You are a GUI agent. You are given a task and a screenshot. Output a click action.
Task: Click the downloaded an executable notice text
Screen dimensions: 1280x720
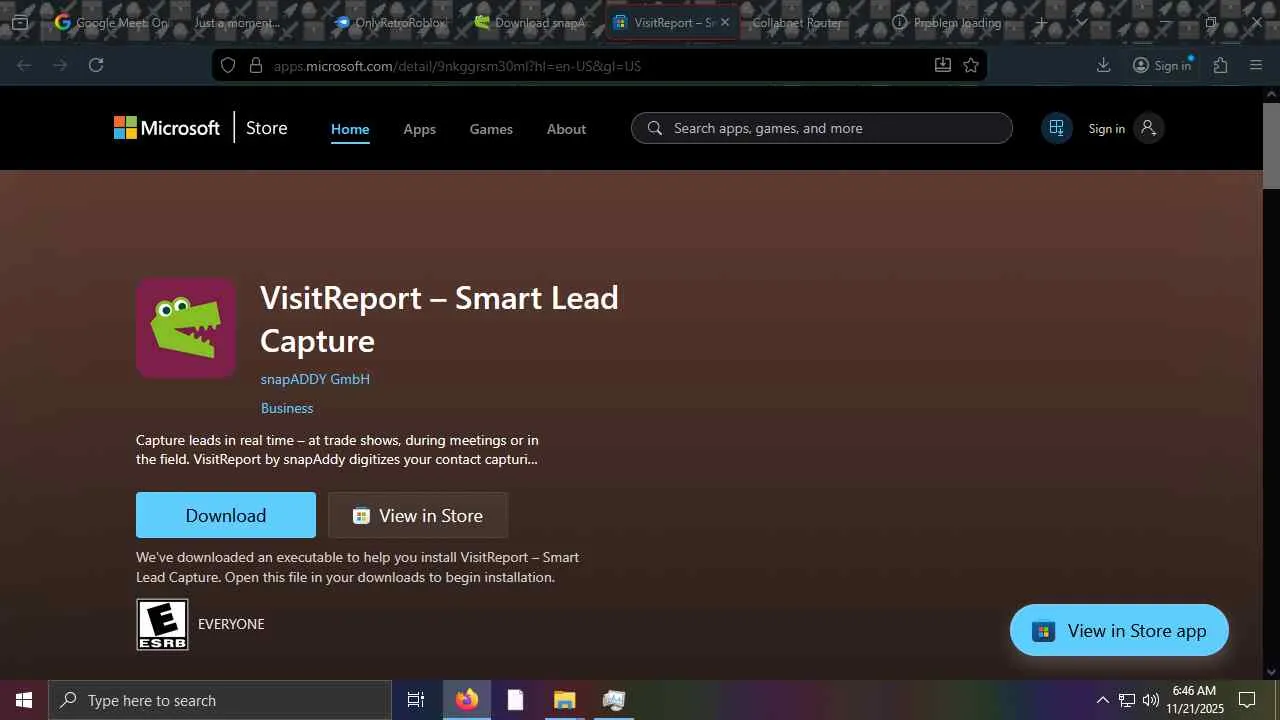[357, 567]
